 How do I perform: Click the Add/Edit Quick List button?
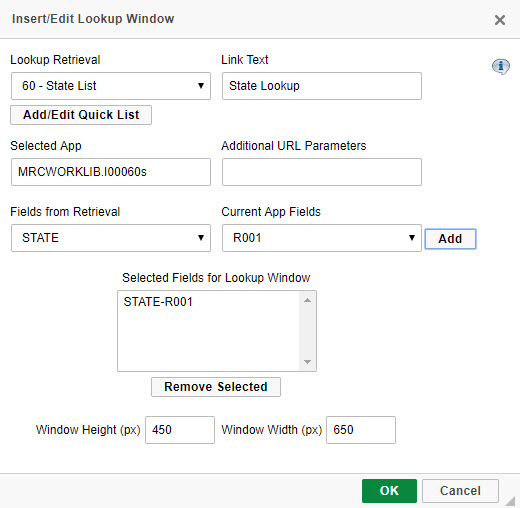81,115
